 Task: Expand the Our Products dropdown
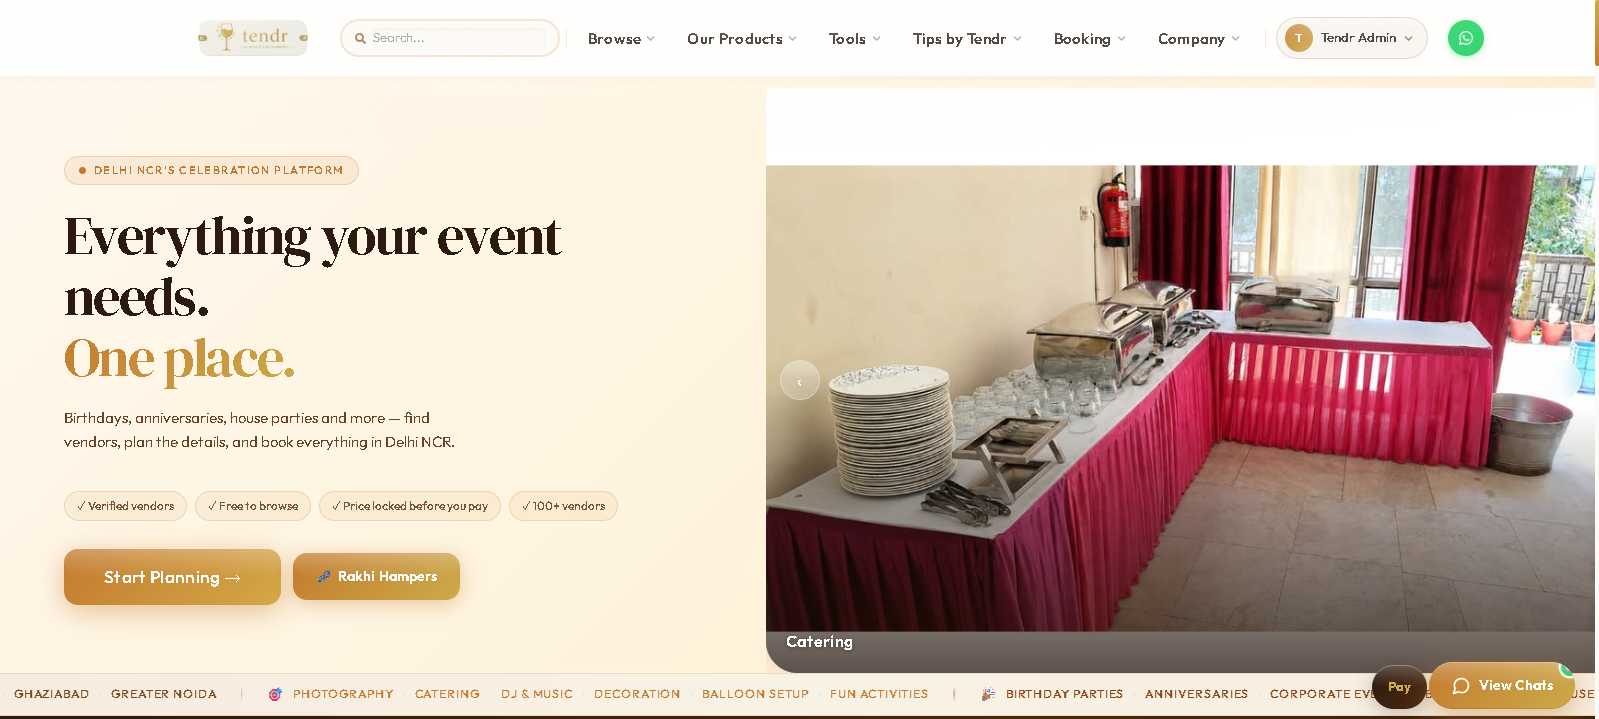(x=742, y=39)
